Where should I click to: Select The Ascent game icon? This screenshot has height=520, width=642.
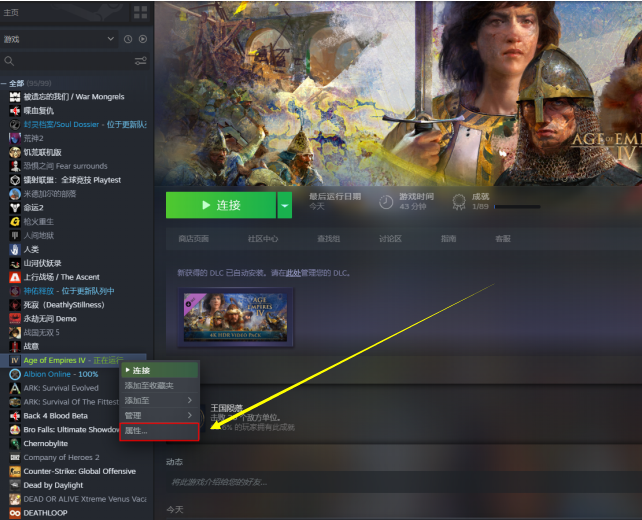click(x=15, y=277)
